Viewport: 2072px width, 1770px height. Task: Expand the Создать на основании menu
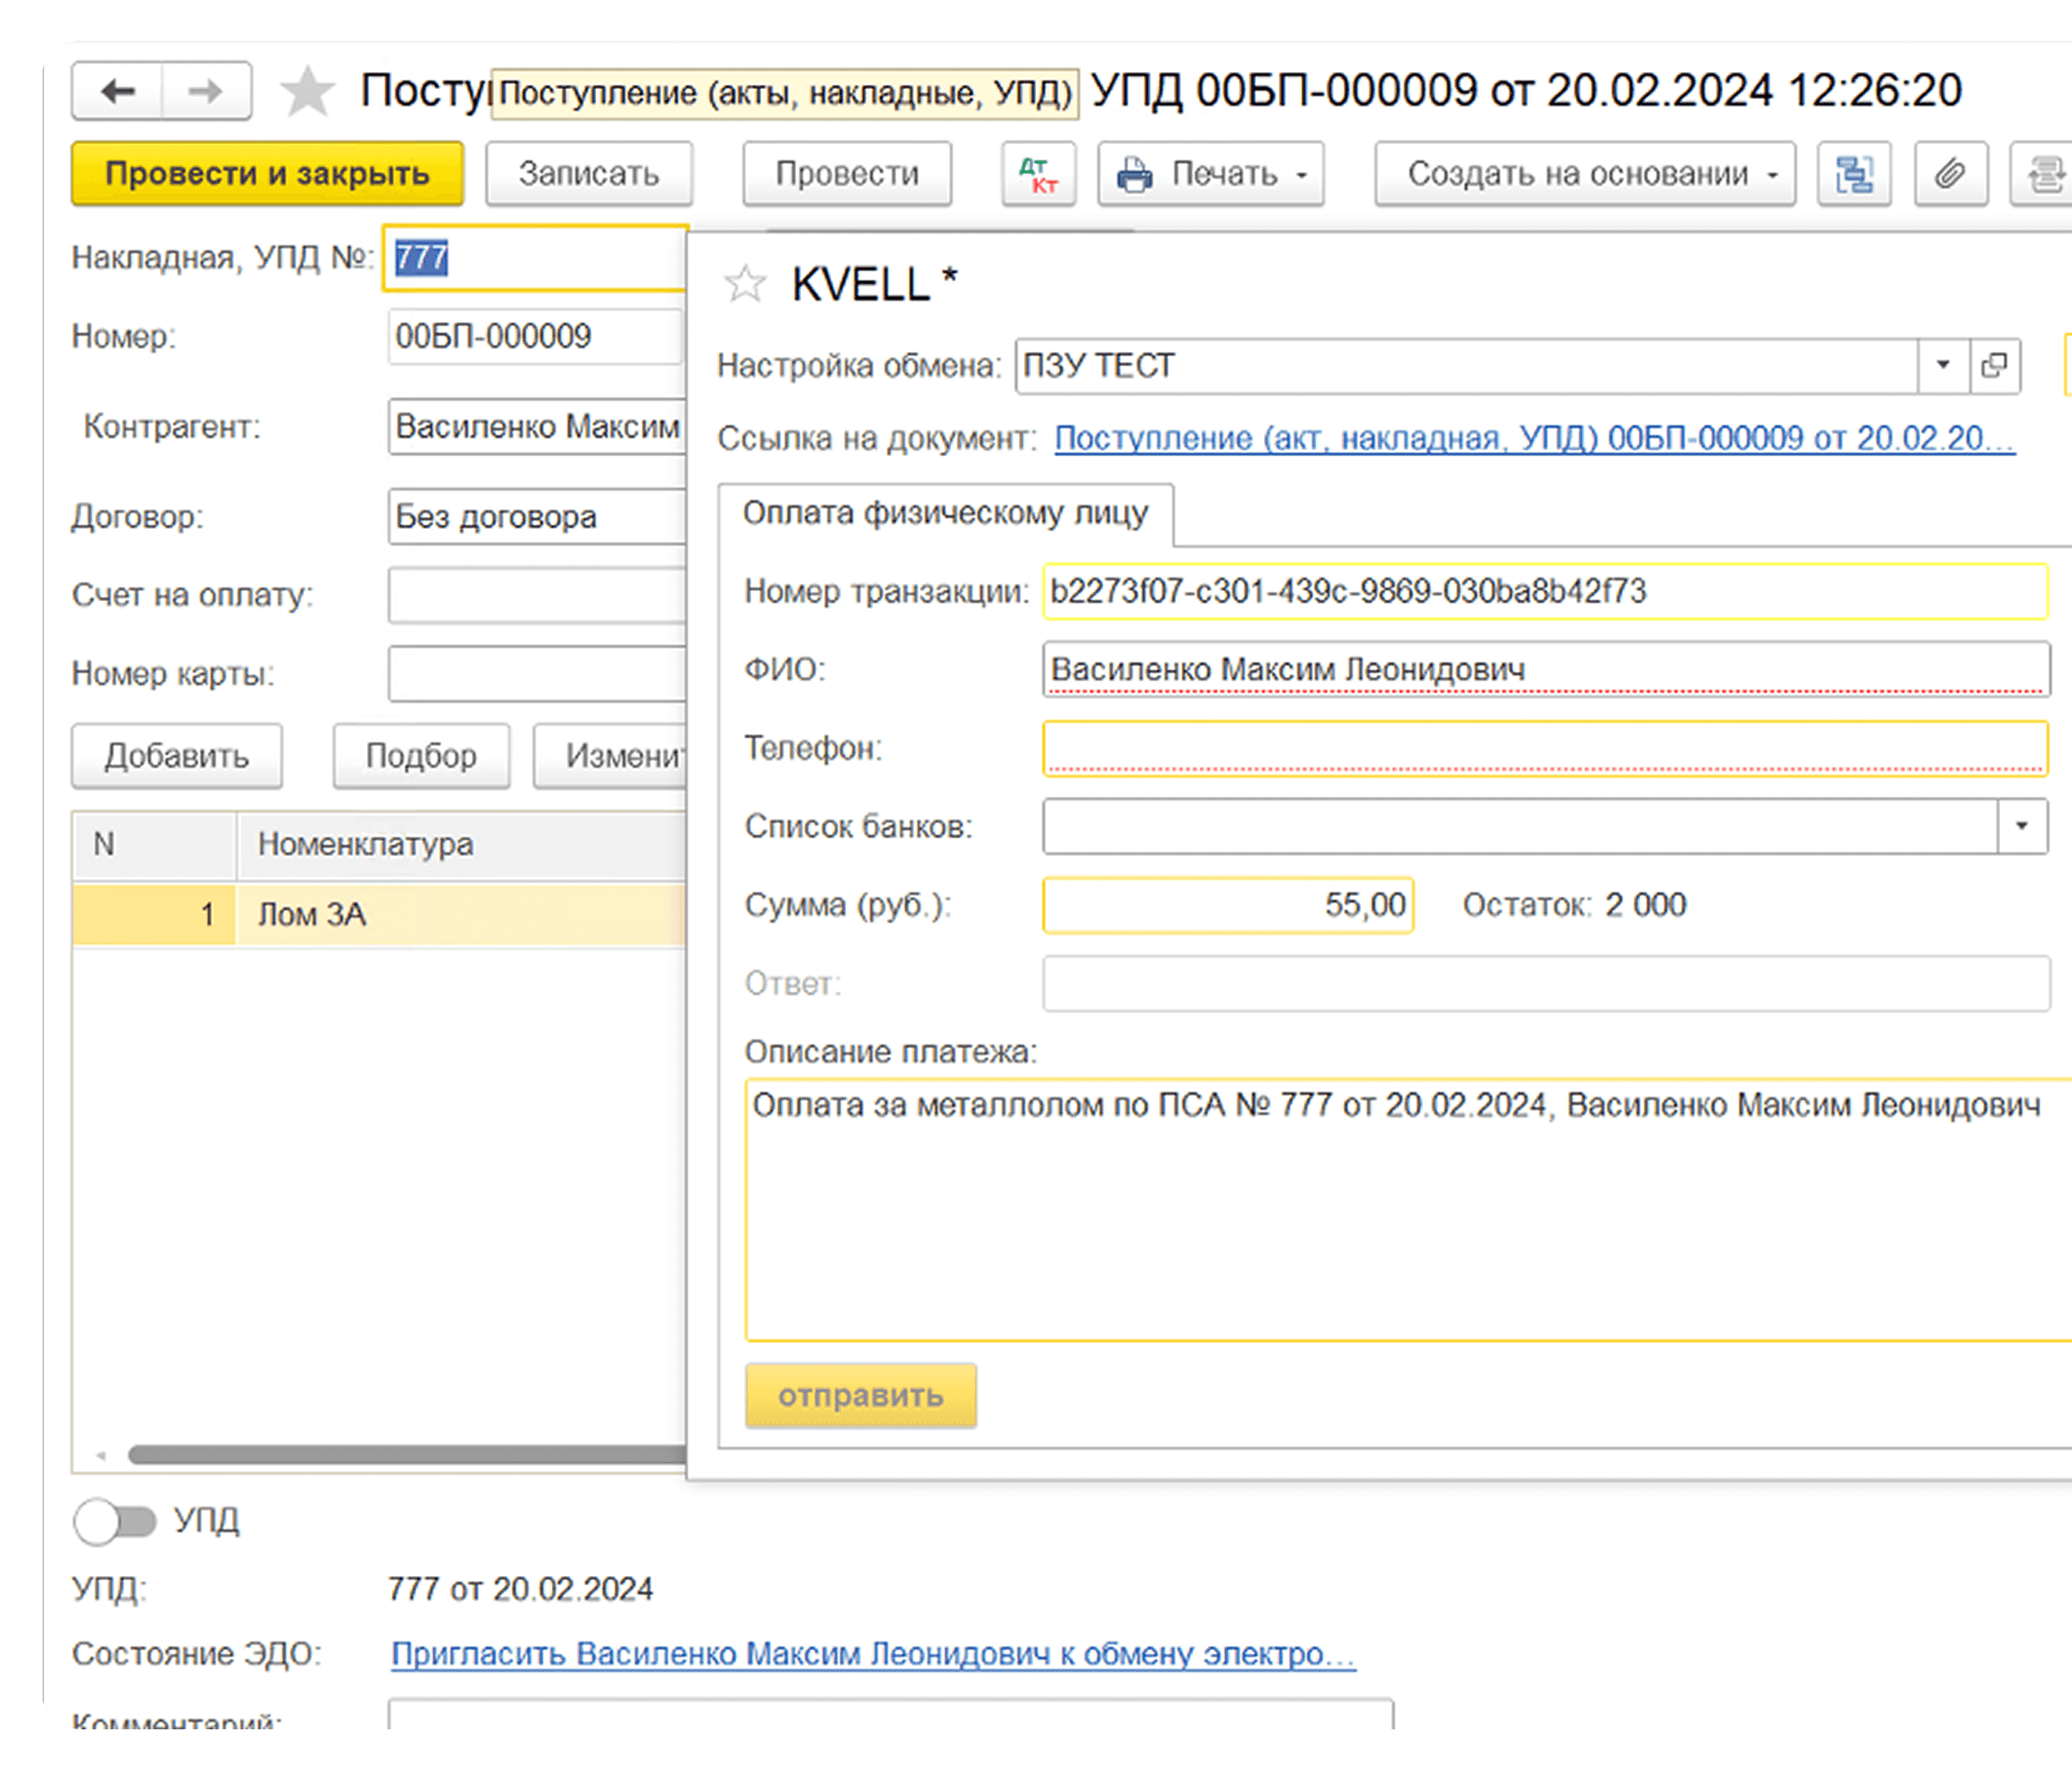coord(1585,174)
